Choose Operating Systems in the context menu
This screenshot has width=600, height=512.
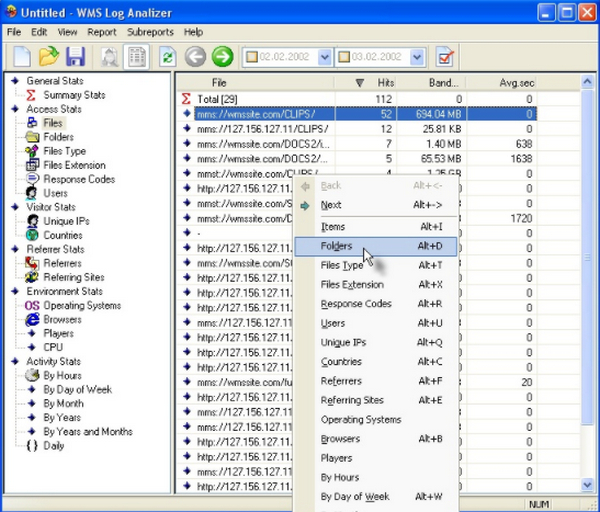375,420
